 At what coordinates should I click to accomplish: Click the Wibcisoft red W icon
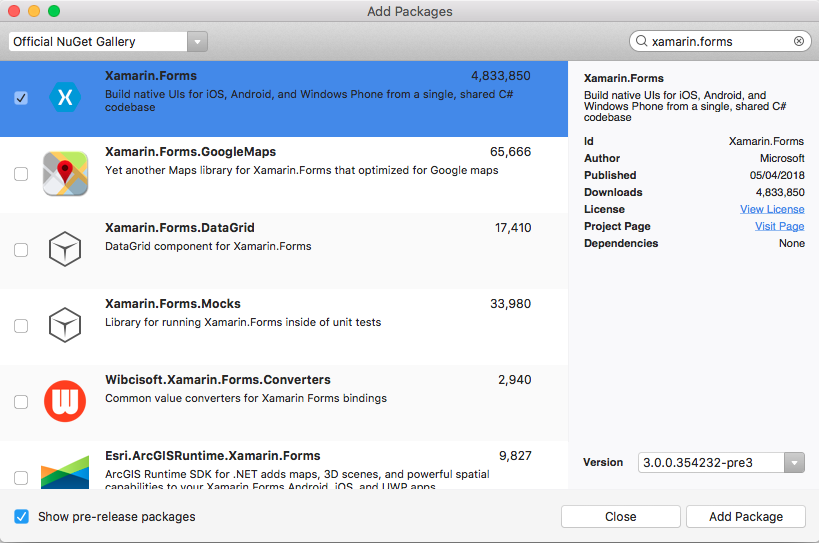tap(65, 401)
